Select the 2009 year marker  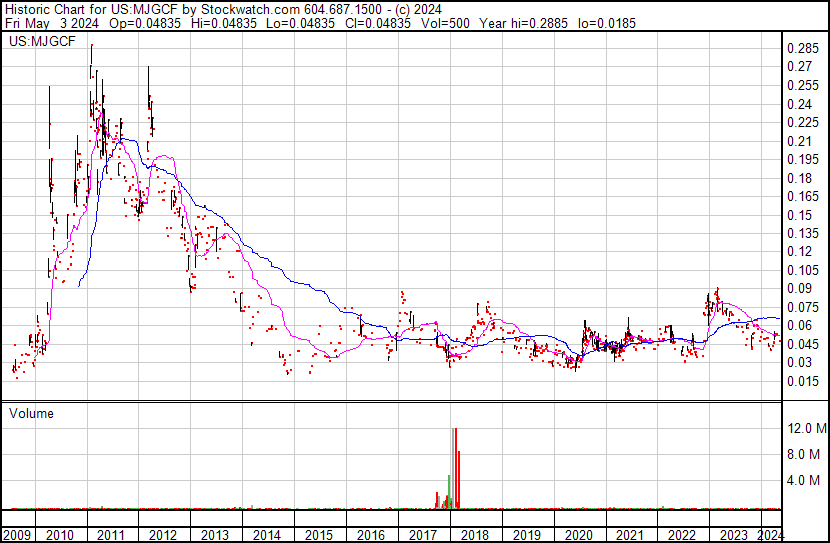[17, 535]
